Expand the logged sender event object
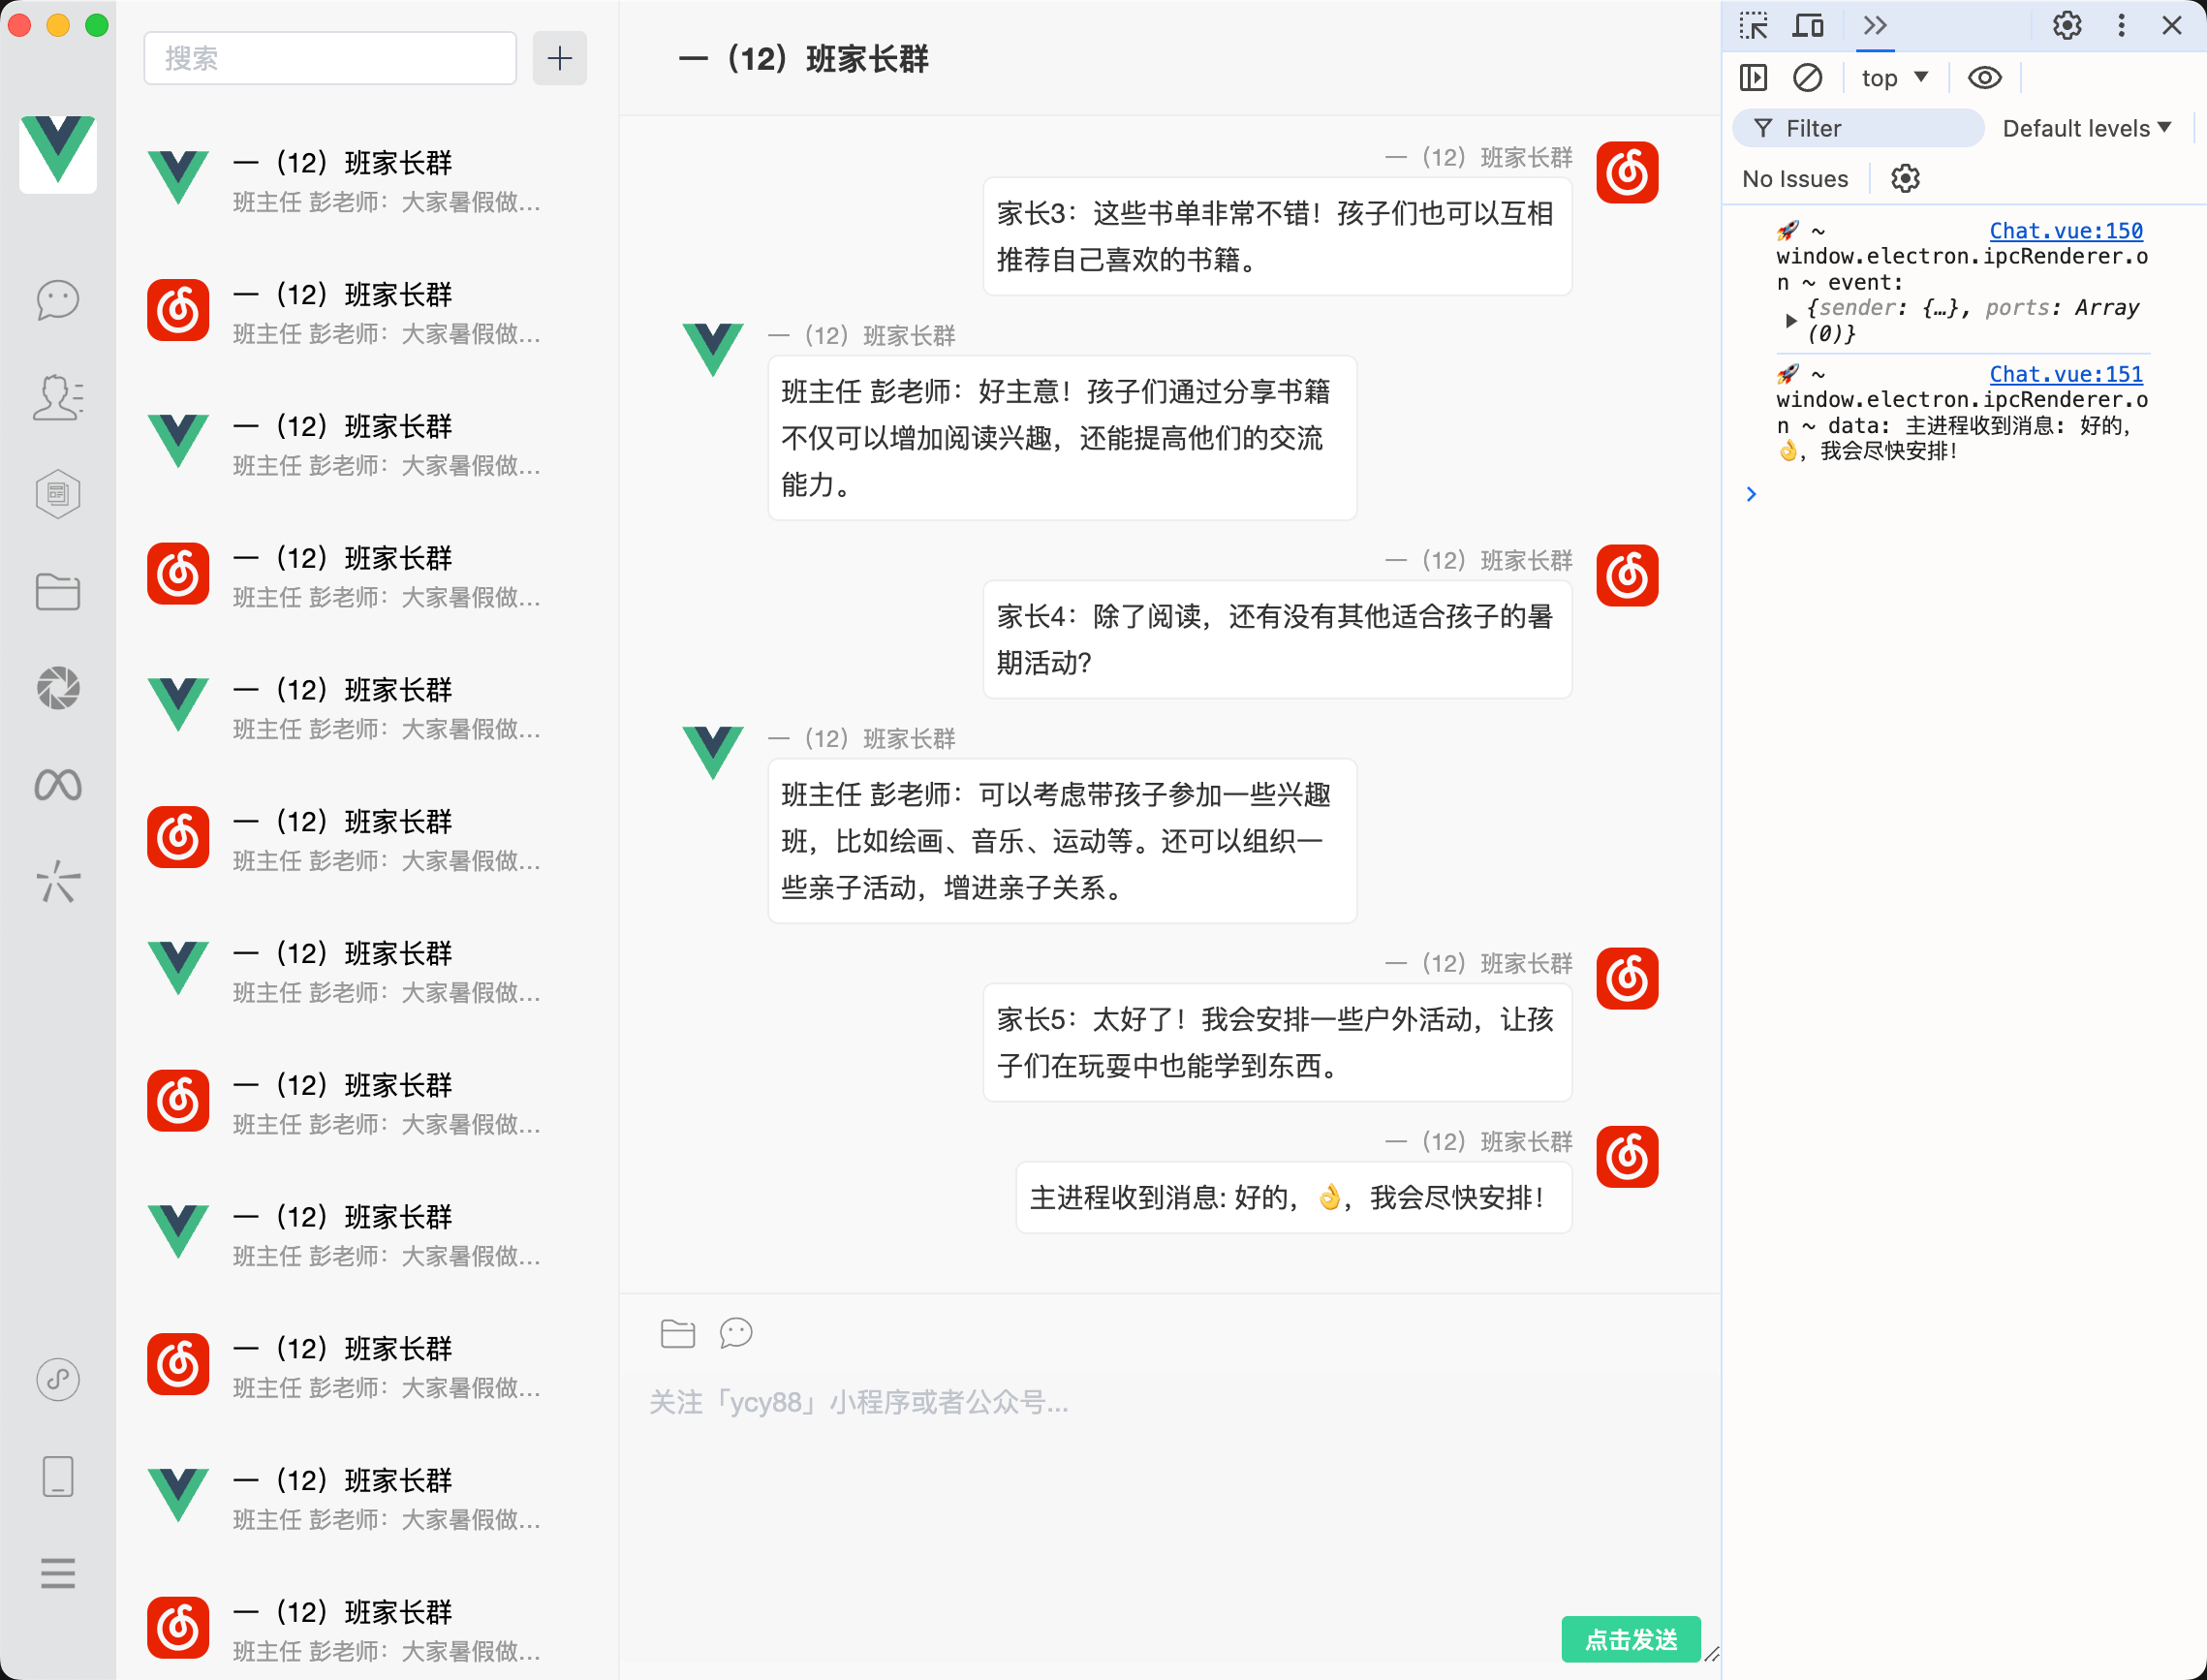 click(x=1791, y=320)
